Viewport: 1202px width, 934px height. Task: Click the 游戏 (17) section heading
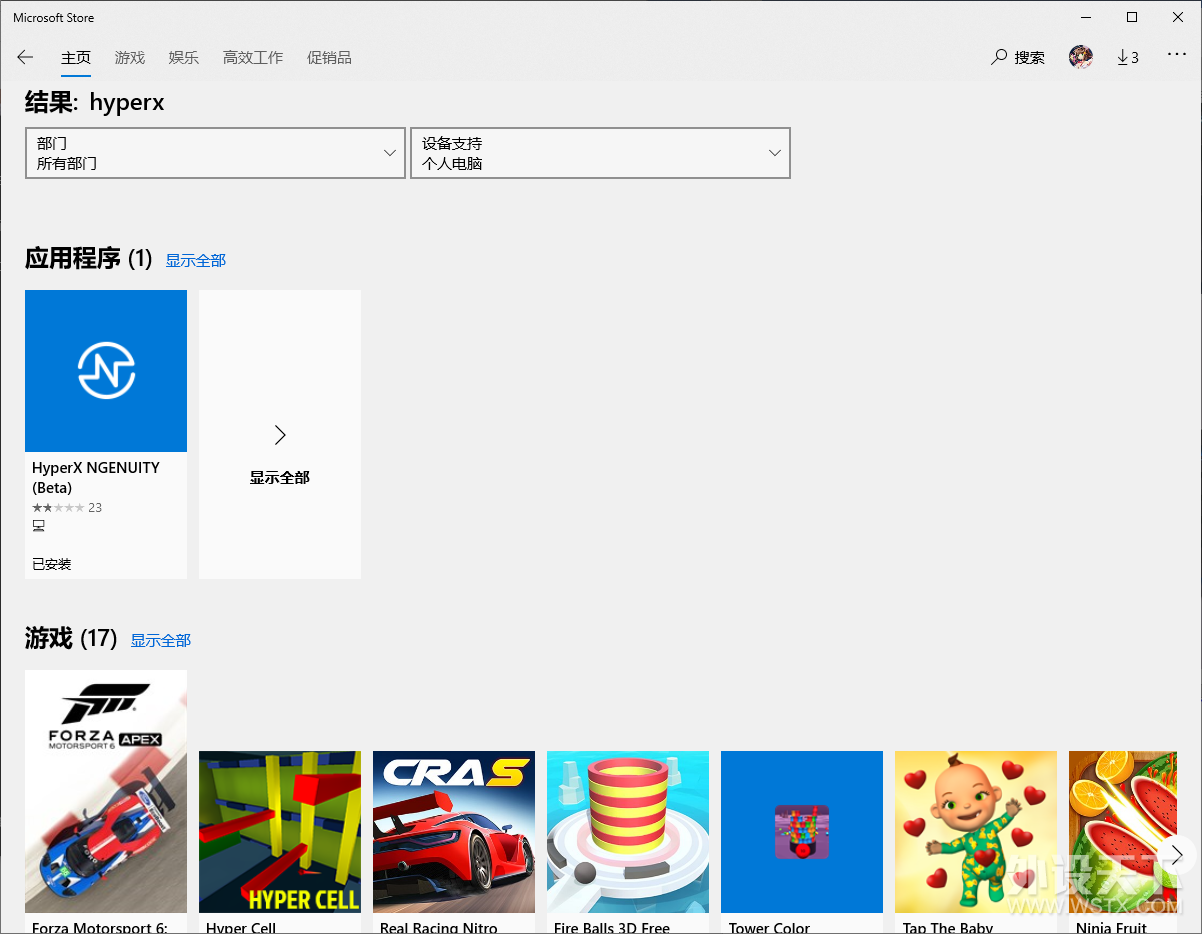71,638
